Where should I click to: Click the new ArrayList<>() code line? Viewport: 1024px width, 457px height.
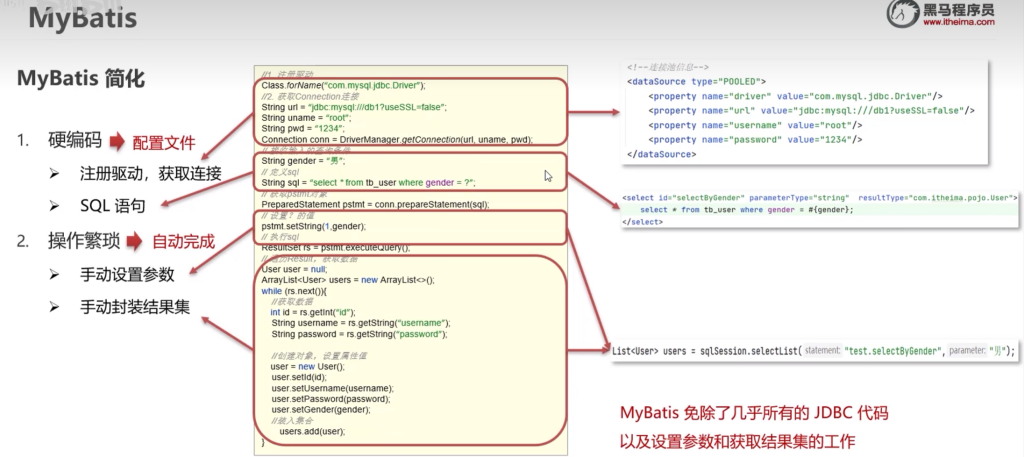[x=347, y=279]
